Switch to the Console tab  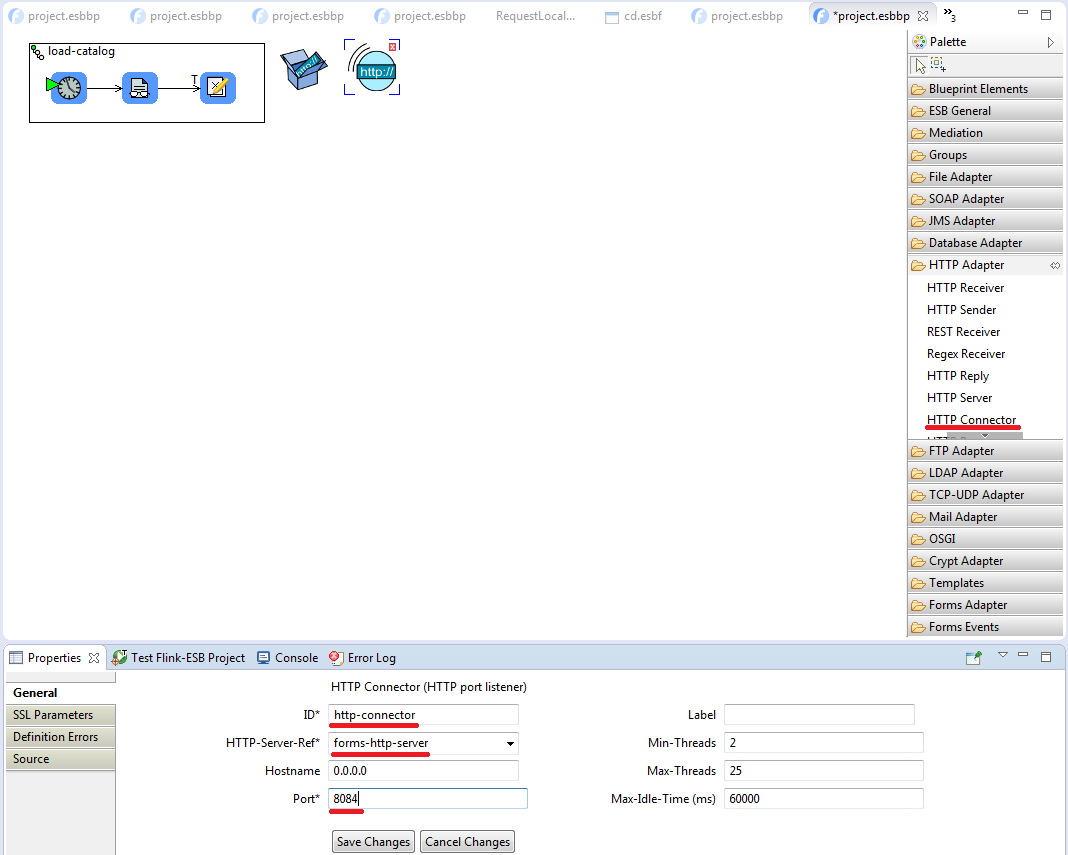[295, 658]
